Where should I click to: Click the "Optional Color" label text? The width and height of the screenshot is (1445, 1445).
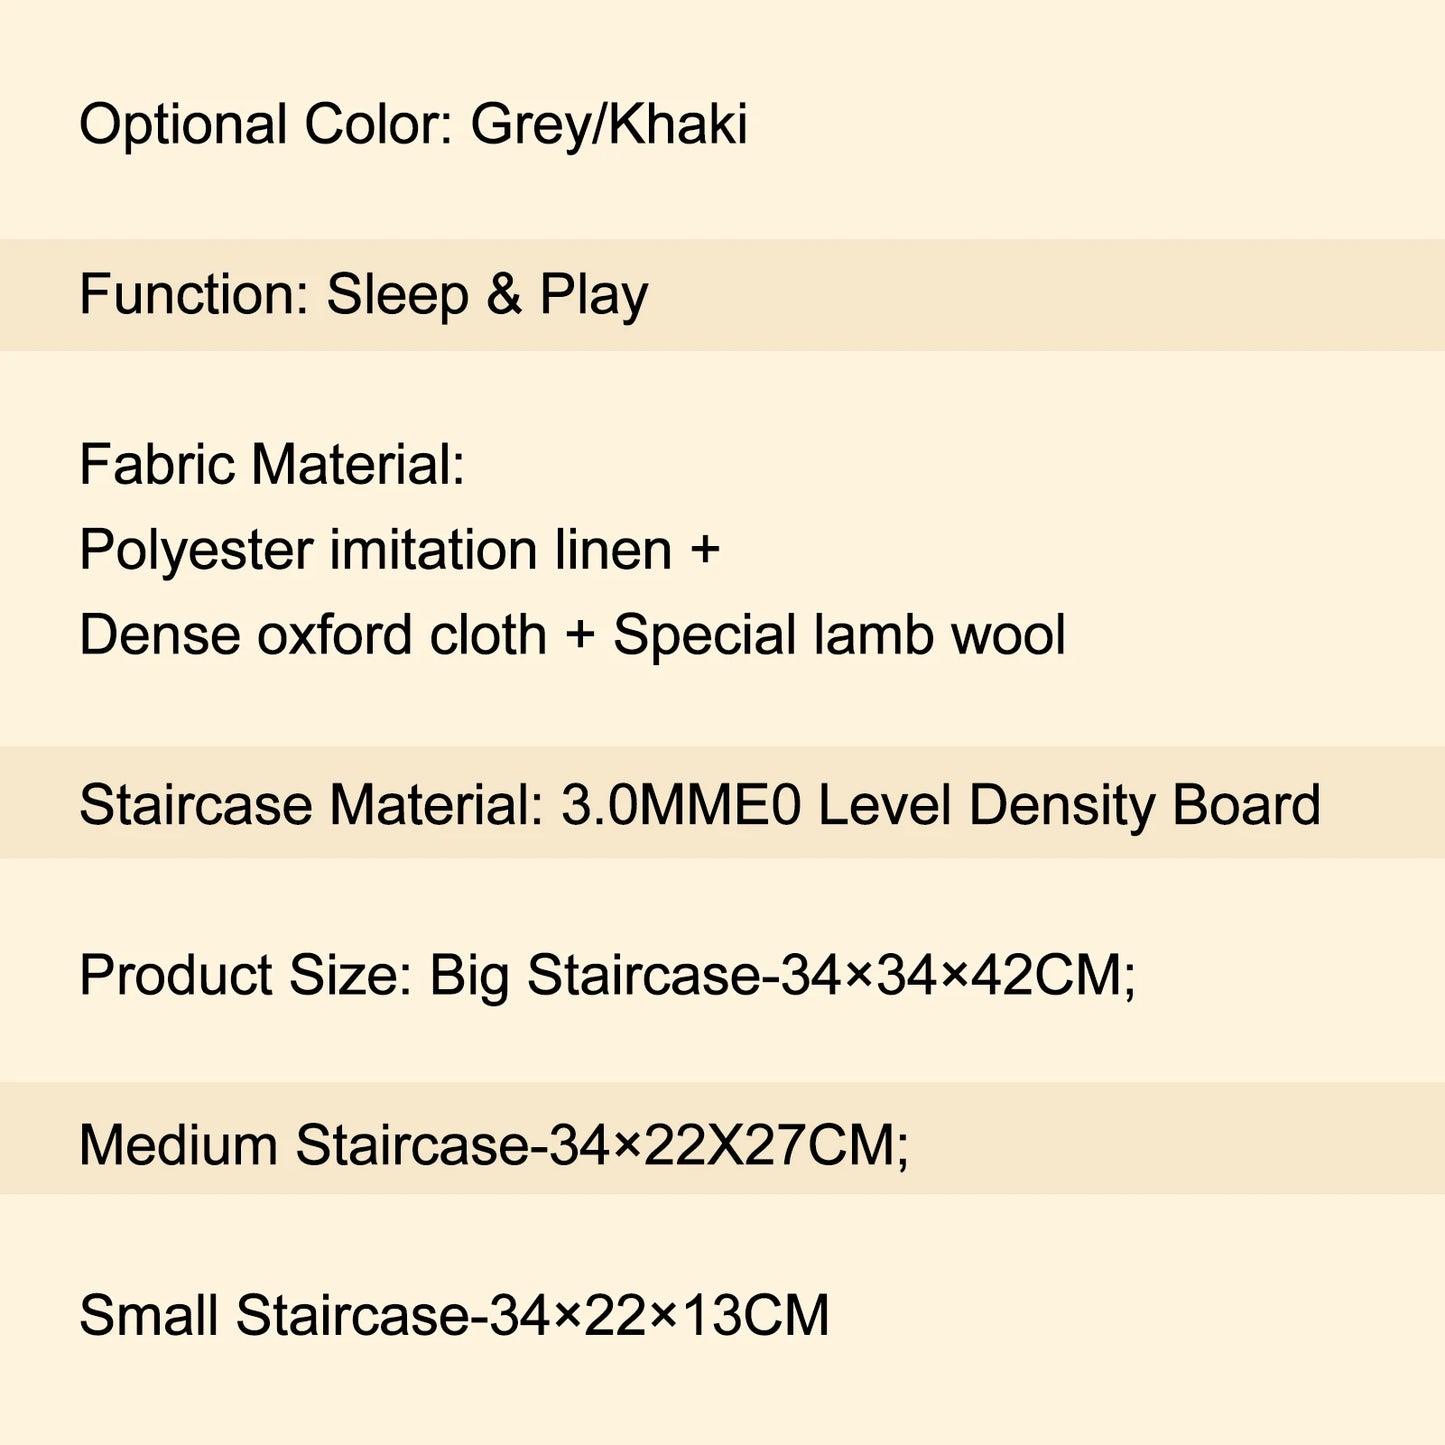tap(266, 126)
